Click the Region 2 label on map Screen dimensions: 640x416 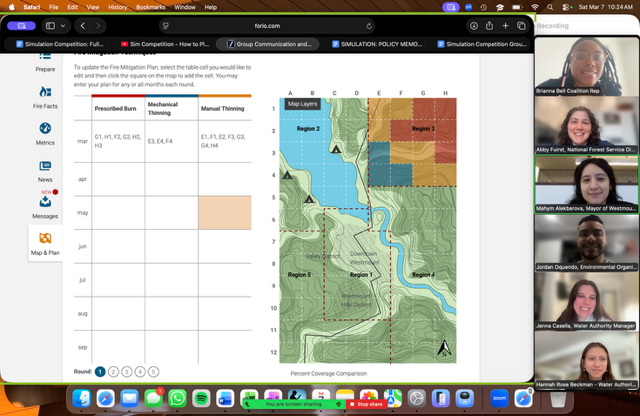pos(308,129)
